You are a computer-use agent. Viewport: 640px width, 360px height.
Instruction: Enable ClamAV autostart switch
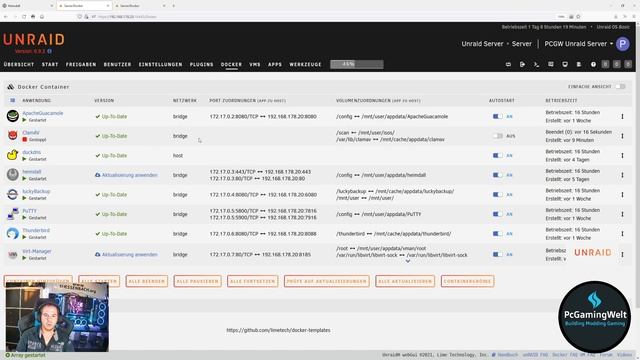(497, 136)
